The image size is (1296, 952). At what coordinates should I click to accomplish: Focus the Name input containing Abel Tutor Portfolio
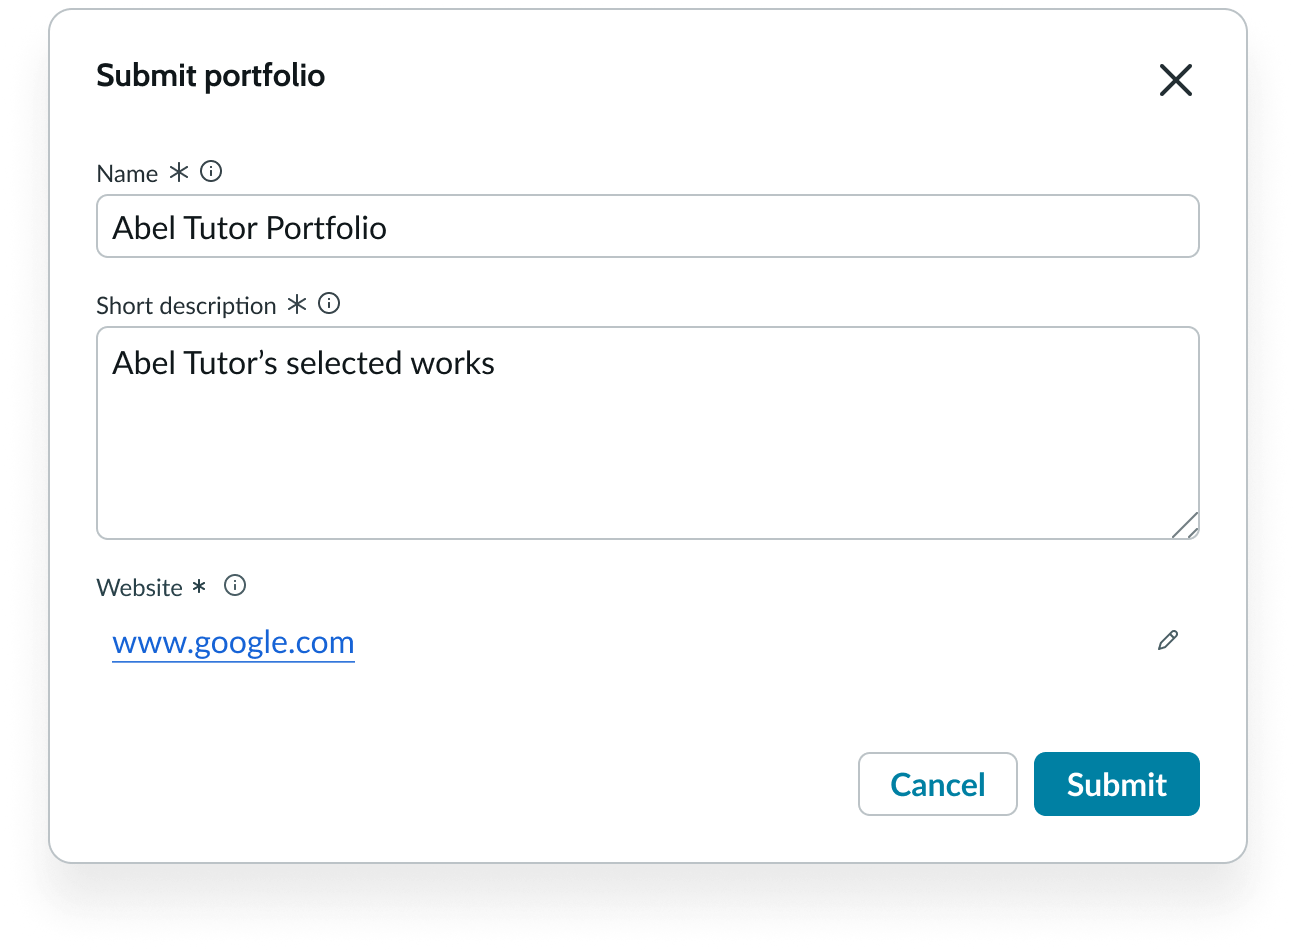pyautogui.click(x=648, y=226)
